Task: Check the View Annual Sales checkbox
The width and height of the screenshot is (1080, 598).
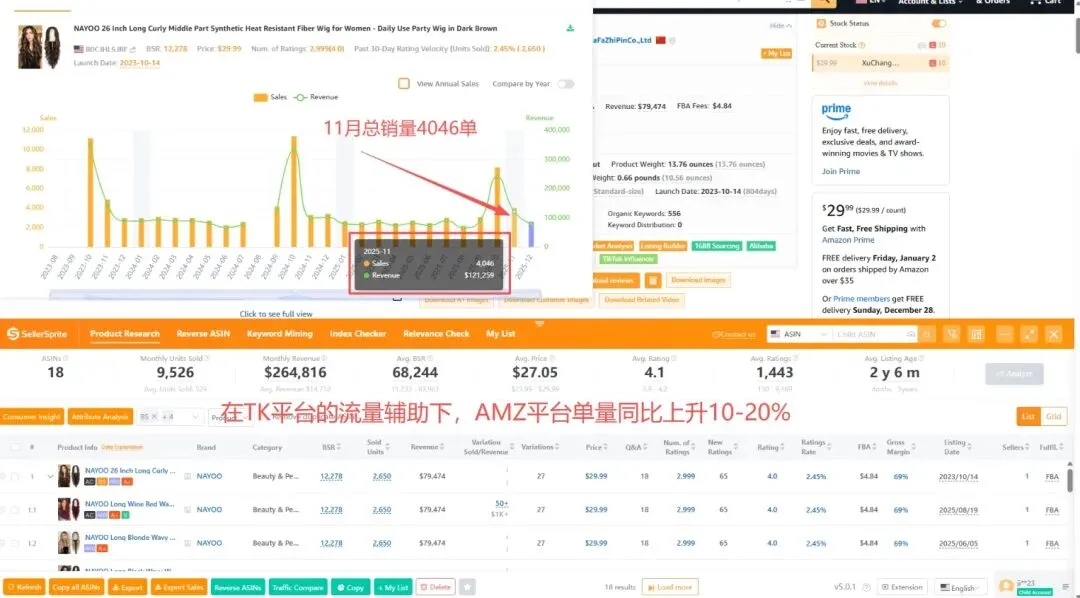Action: [404, 83]
